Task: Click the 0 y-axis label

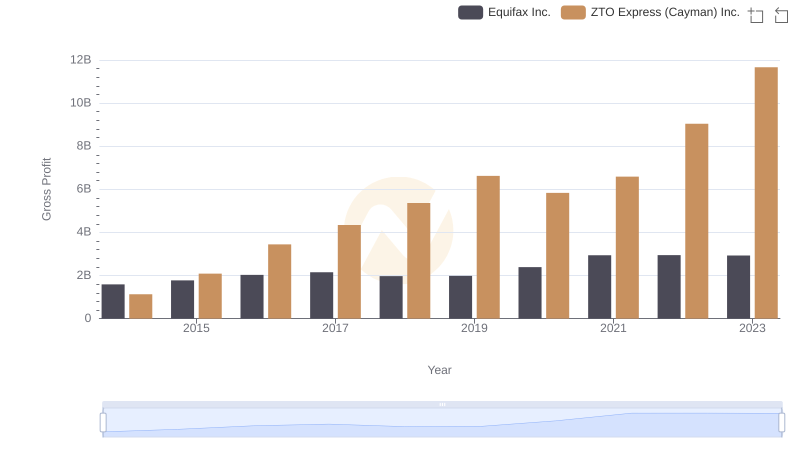Action: click(x=88, y=318)
